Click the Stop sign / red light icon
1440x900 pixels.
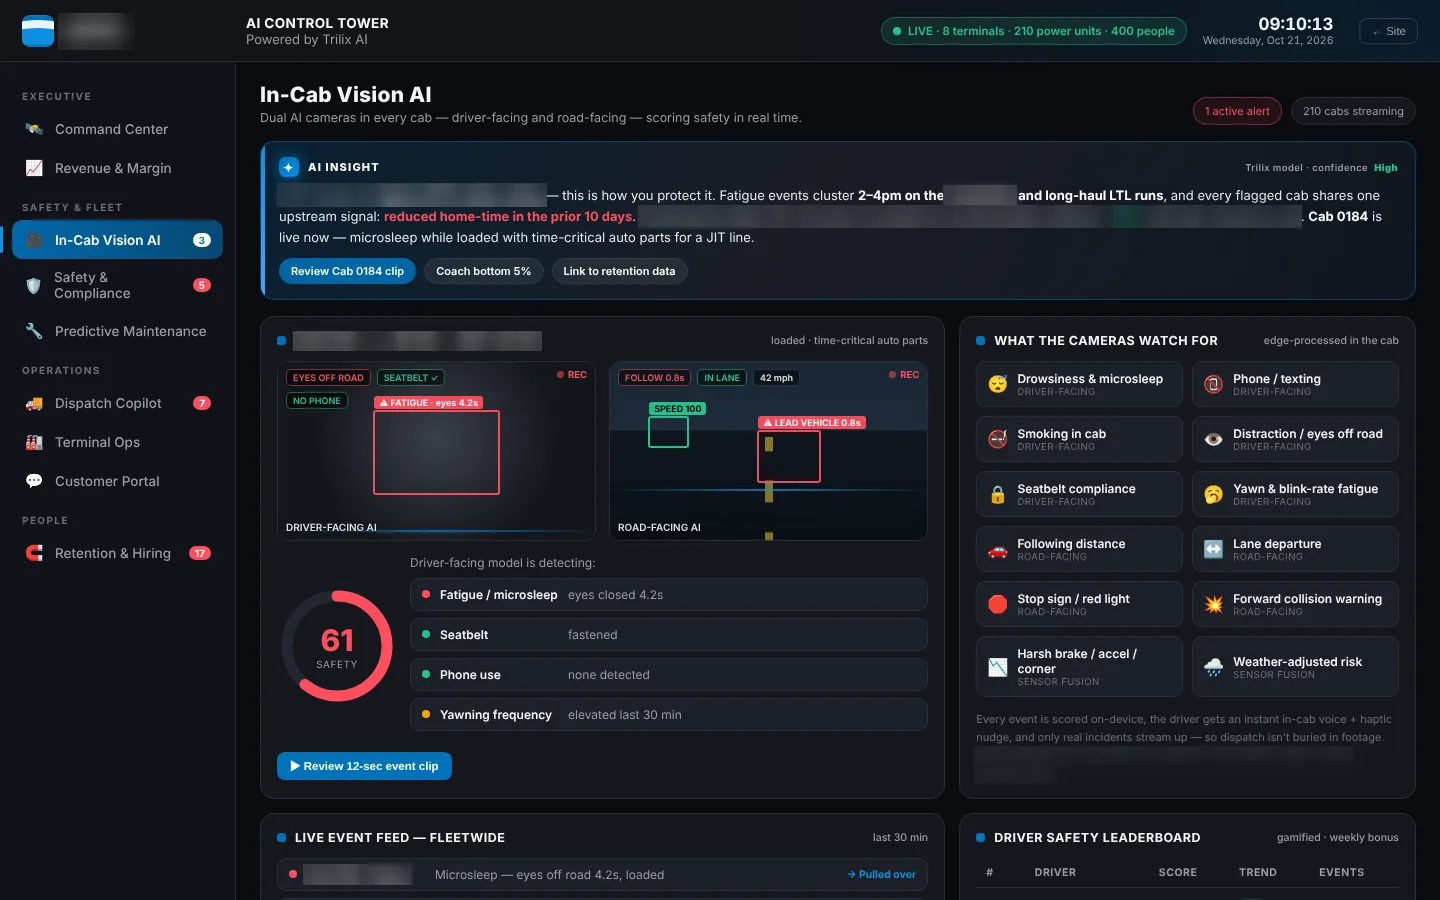pyautogui.click(x=998, y=604)
